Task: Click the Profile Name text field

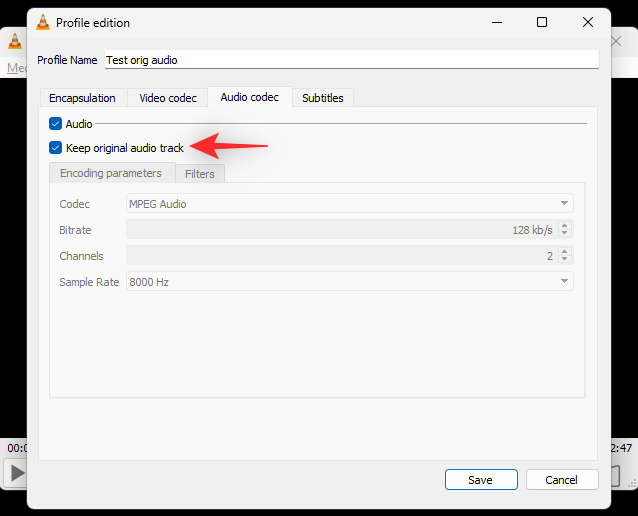Action: (x=352, y=60)
